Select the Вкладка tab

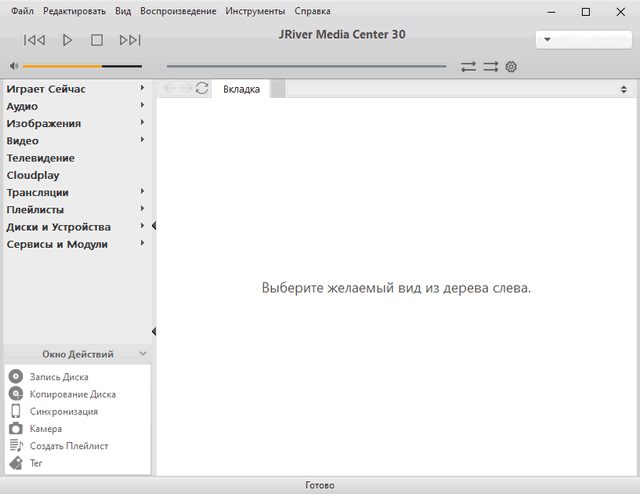241,89
